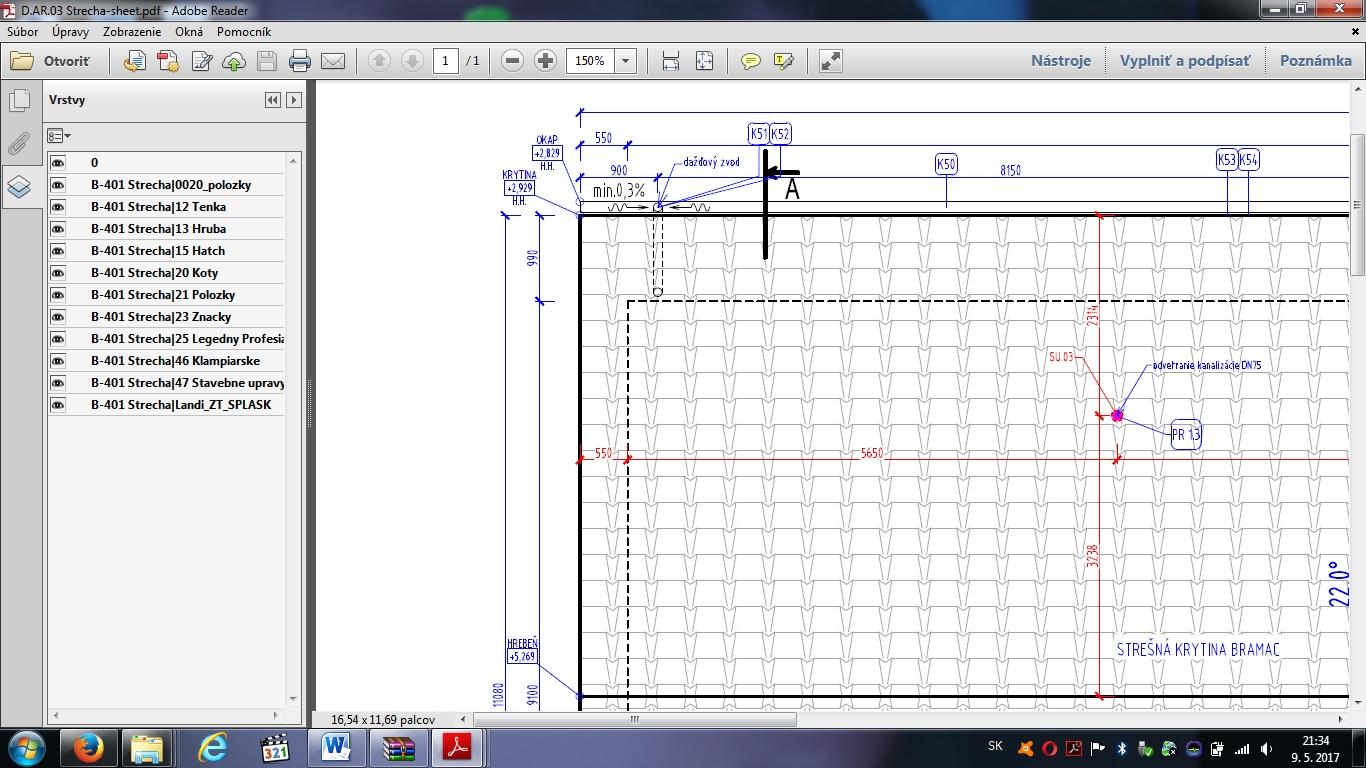Open the page thumbnails panel

coord(19,101)
